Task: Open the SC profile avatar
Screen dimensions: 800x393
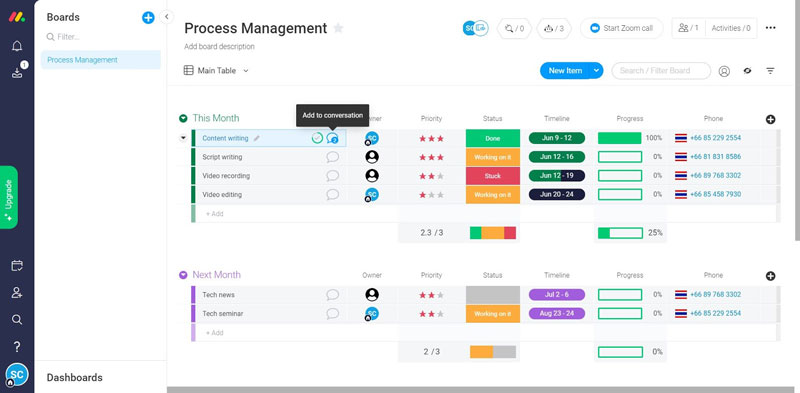Action: point(17,375)
